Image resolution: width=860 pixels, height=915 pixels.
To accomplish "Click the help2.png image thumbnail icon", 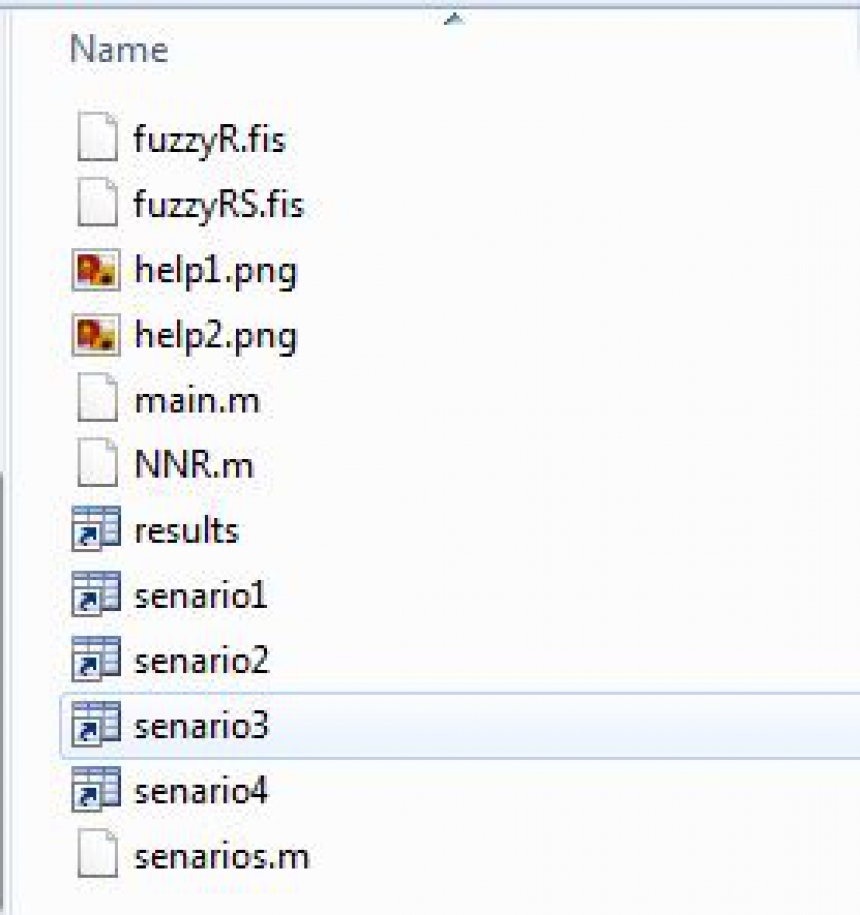I will point(96,335).
